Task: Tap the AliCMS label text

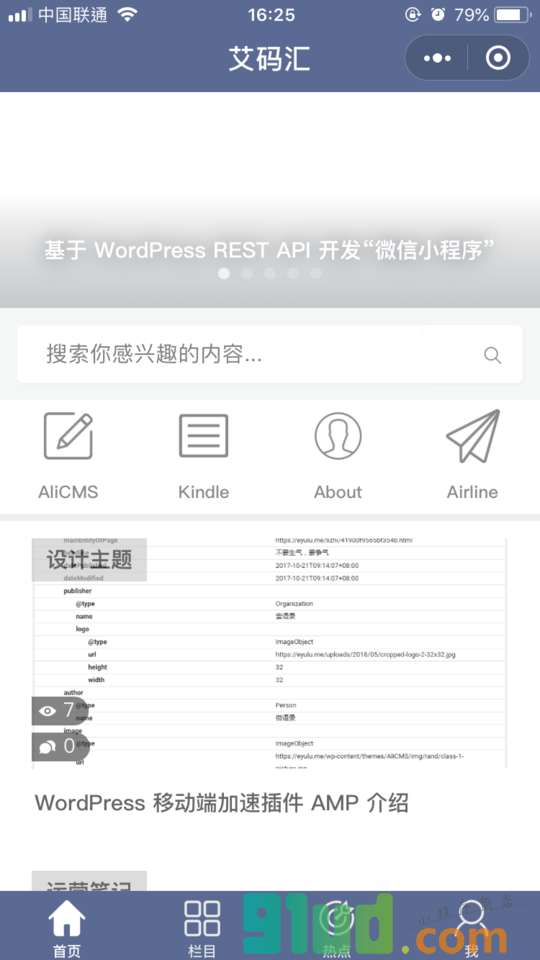Action: pos(68,492)
